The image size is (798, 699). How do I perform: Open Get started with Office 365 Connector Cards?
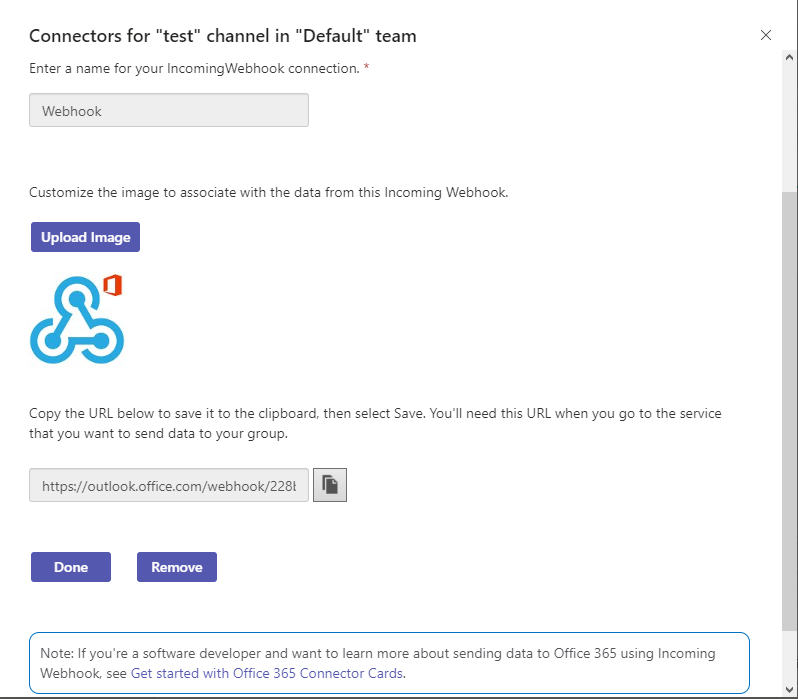[267, 673]
